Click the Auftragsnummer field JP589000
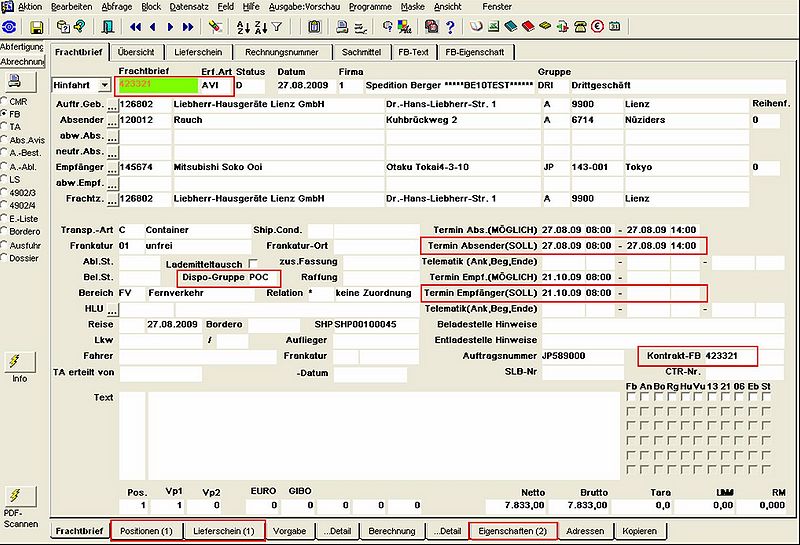 click(x=582, y=356)
